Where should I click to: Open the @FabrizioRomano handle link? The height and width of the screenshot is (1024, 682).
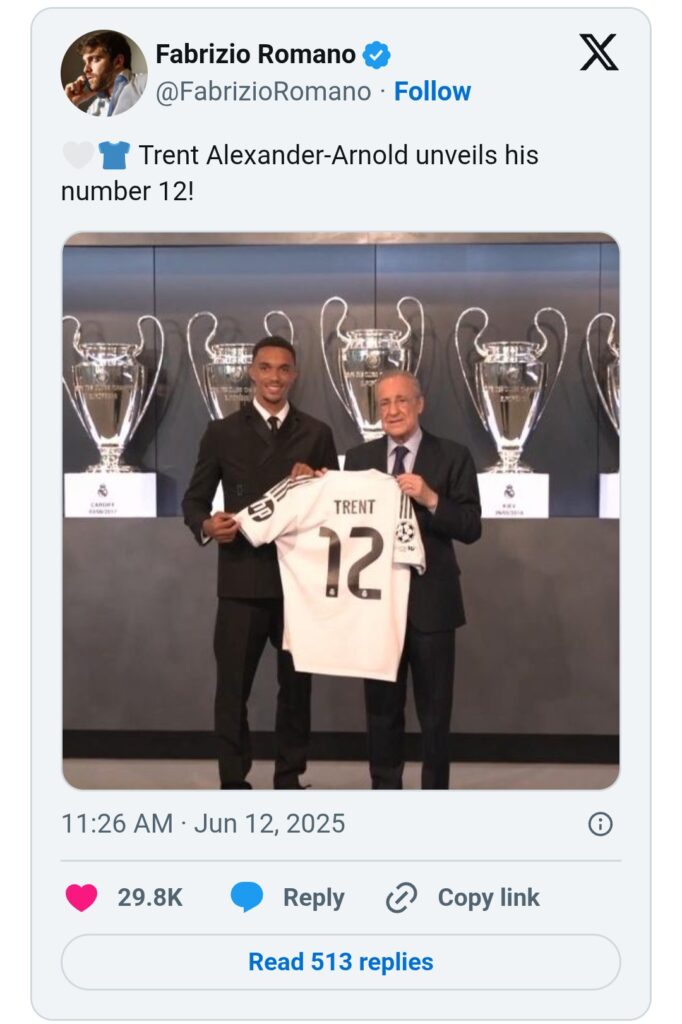[x=263, y=92]
